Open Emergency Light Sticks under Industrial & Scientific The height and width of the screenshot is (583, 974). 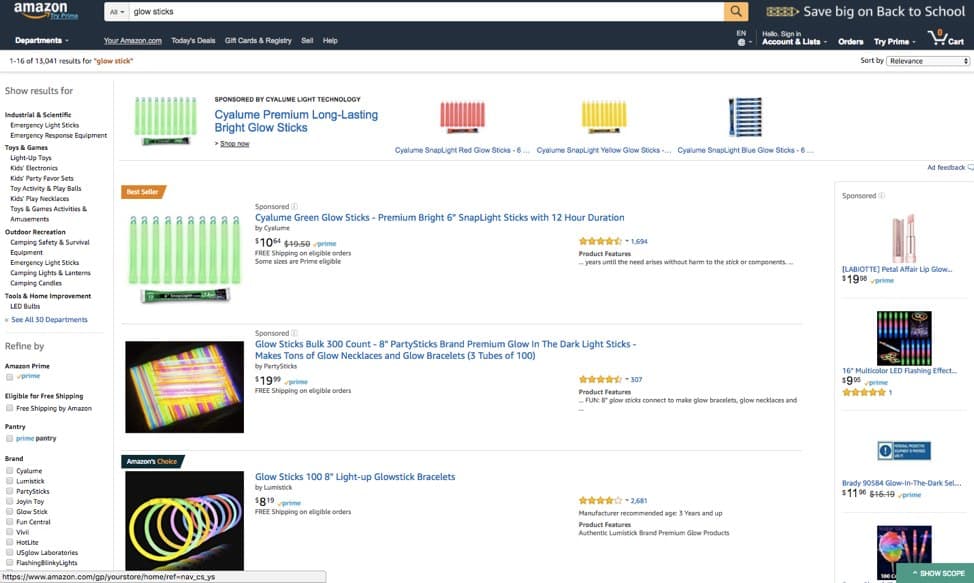45,125
